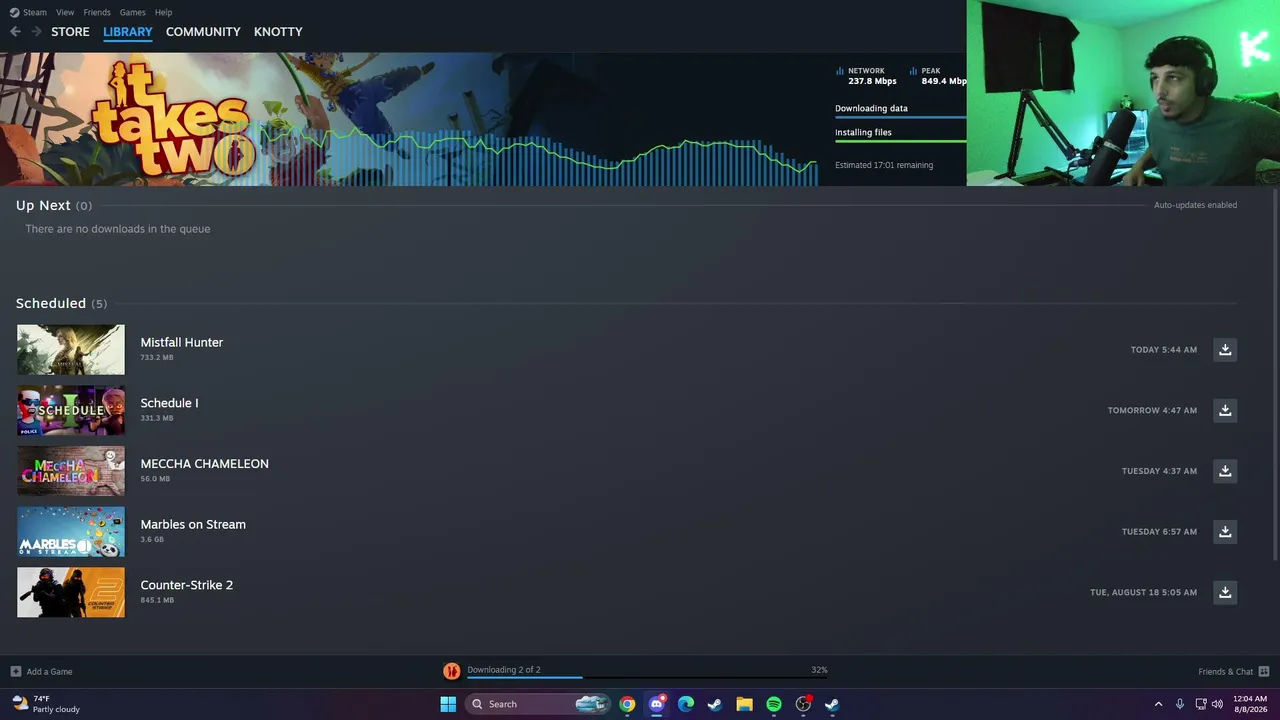The height and width of the screenshot is (720, 1280).
Task: Click the Add a Game link
Action: pyautogui.click(x=49, y=671)
